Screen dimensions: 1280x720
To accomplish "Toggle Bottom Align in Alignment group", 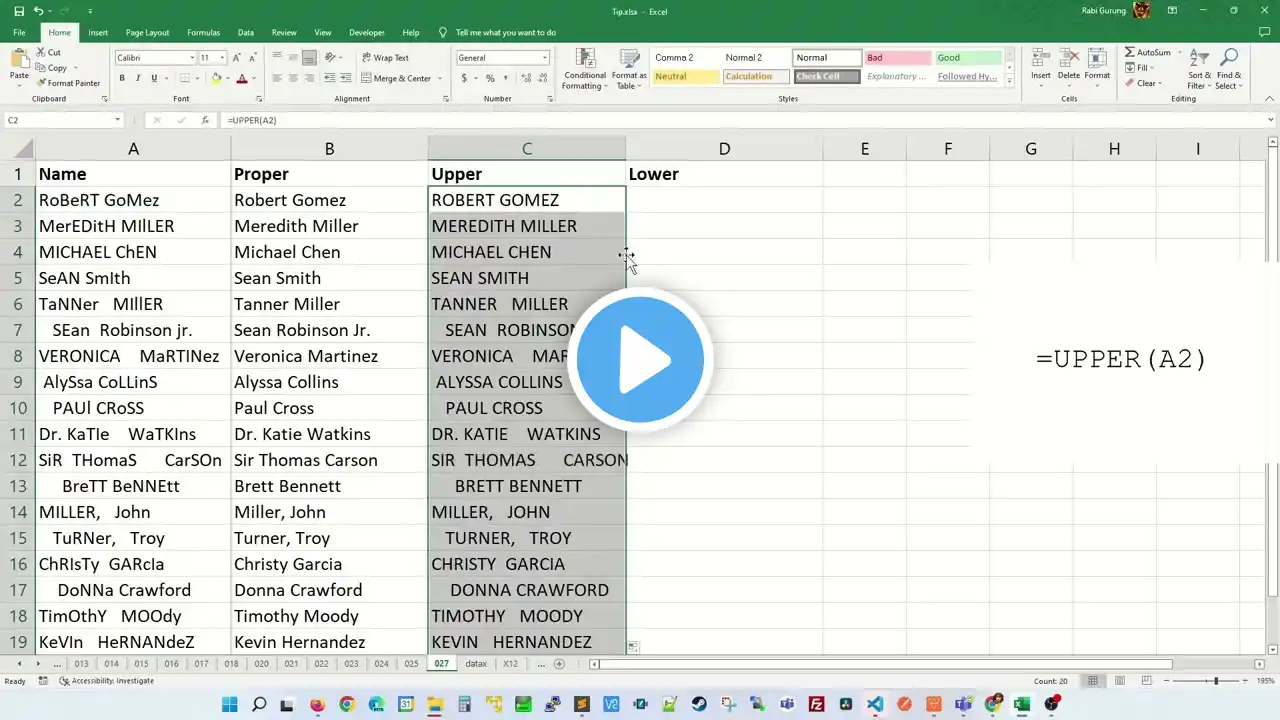I will (309, 58).
